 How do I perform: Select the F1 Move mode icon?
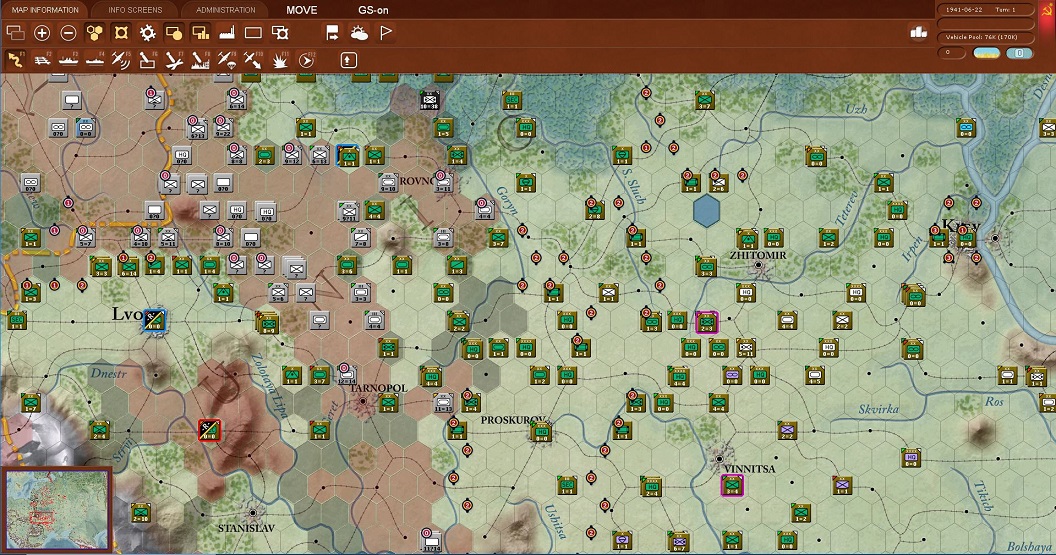pyautogui.click(x=15, y=60)
